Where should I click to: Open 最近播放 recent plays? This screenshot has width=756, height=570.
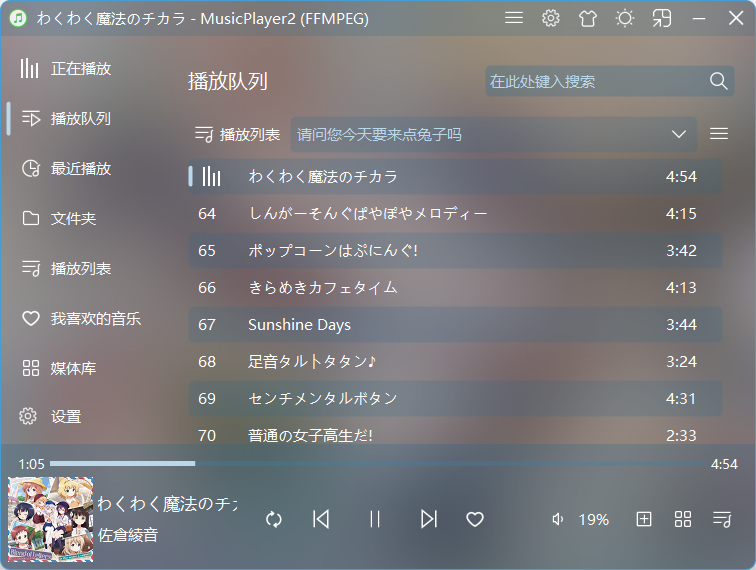coord(81,168)
